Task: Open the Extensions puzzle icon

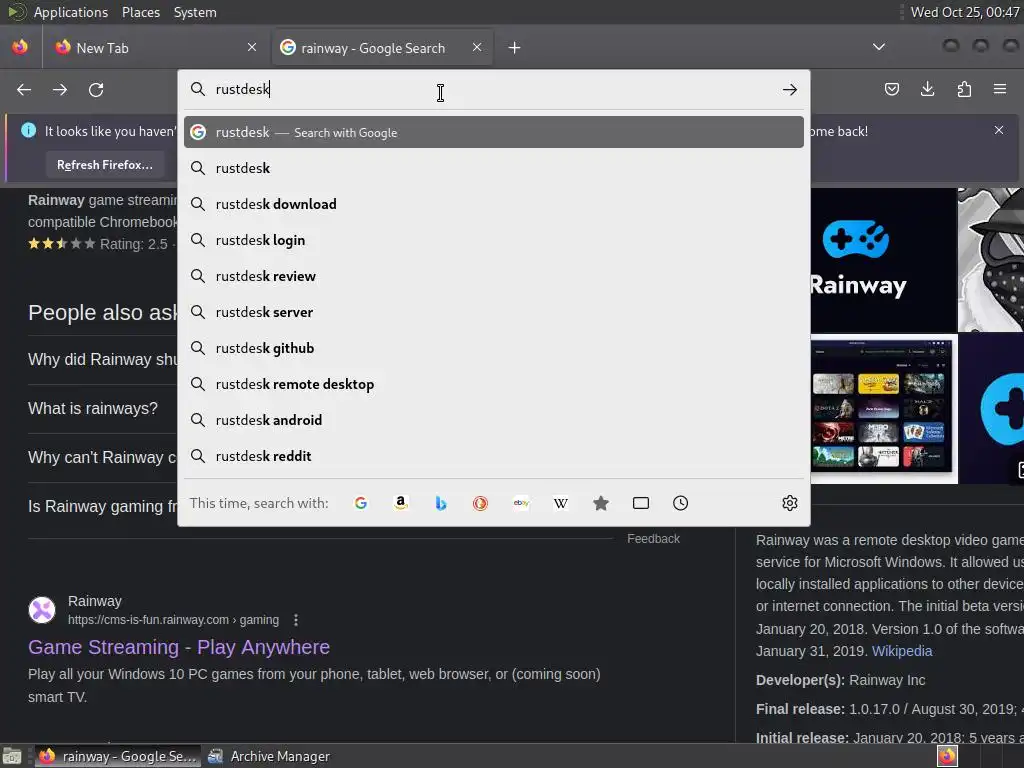Action: point(964,89)
